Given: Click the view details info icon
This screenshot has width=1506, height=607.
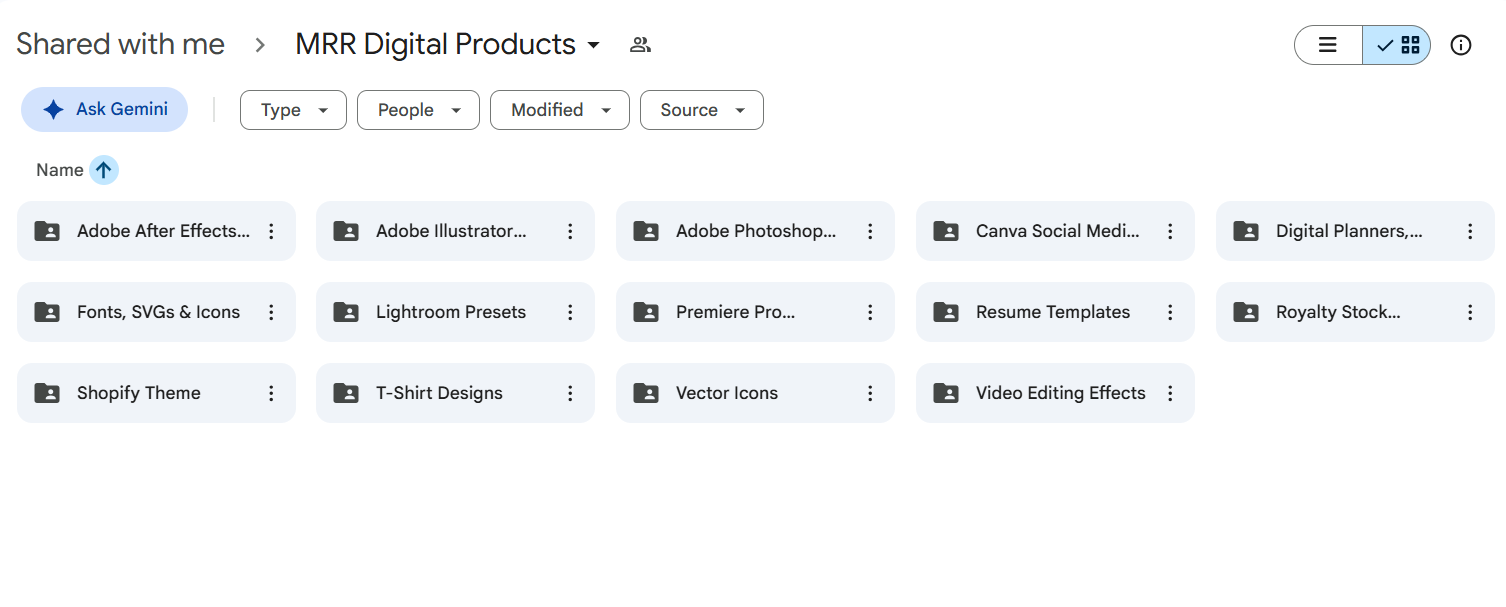Looking at the screenshot, I should (x=1461, y=45).
